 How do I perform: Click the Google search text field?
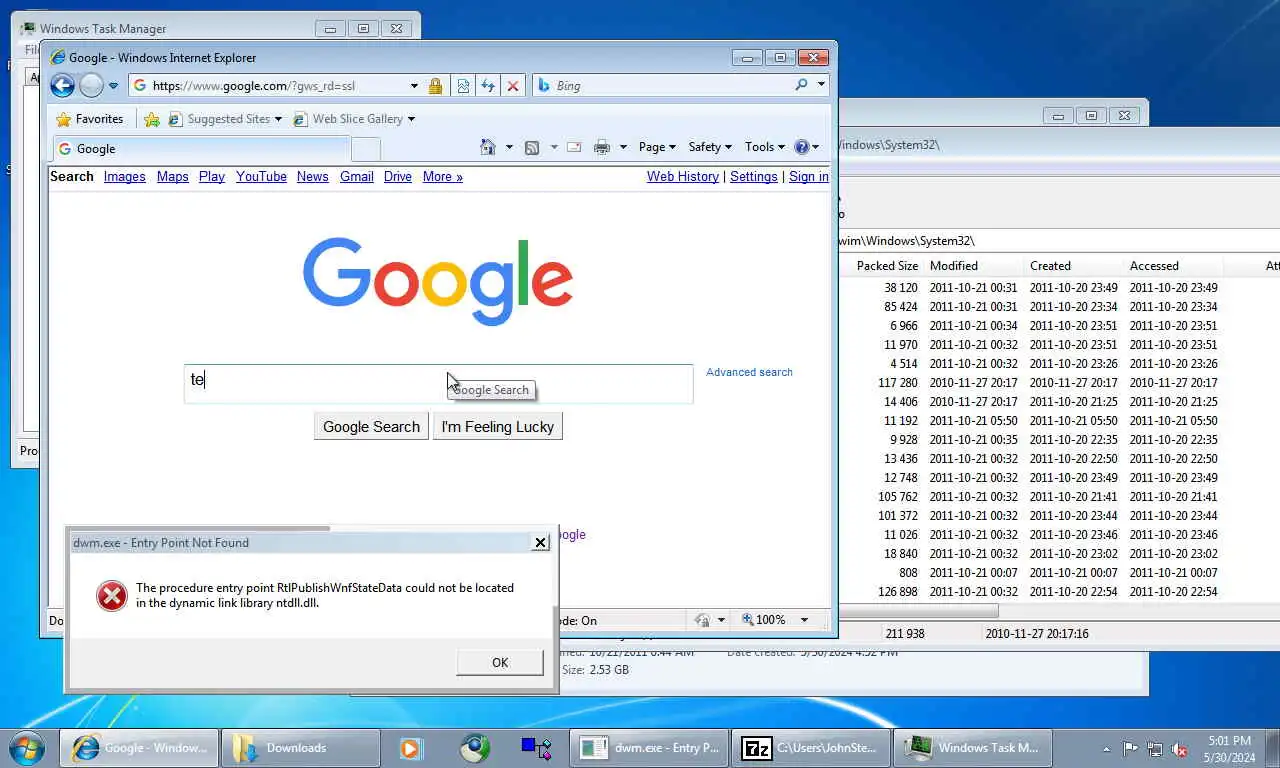click(x=438, y=384)
